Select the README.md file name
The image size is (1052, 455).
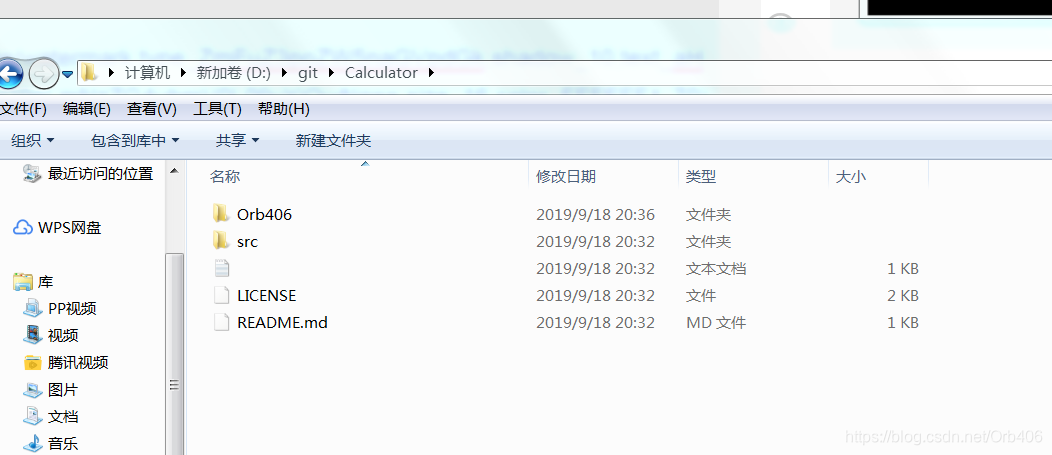(282, 322)
